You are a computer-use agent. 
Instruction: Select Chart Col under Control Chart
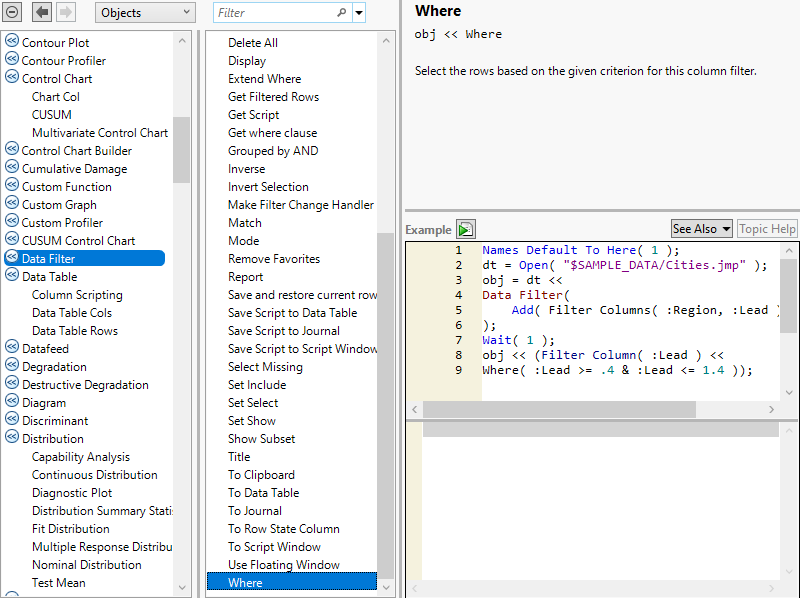pos(56,97)
